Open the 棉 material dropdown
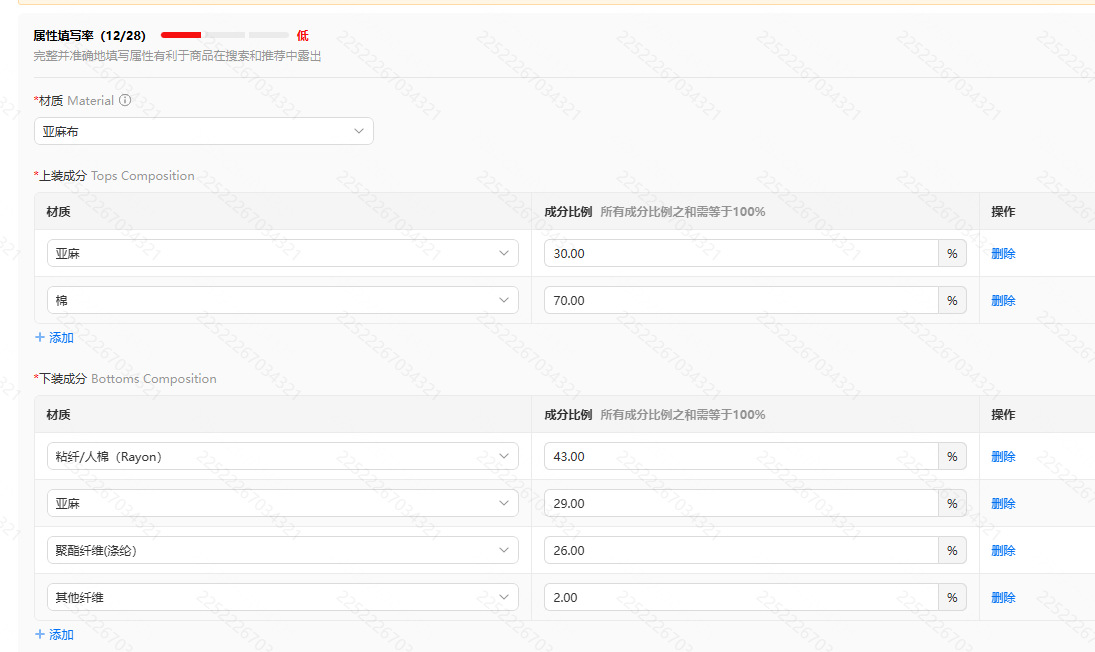This screenshot has width=1095, height=652. [x=283, y=300]
